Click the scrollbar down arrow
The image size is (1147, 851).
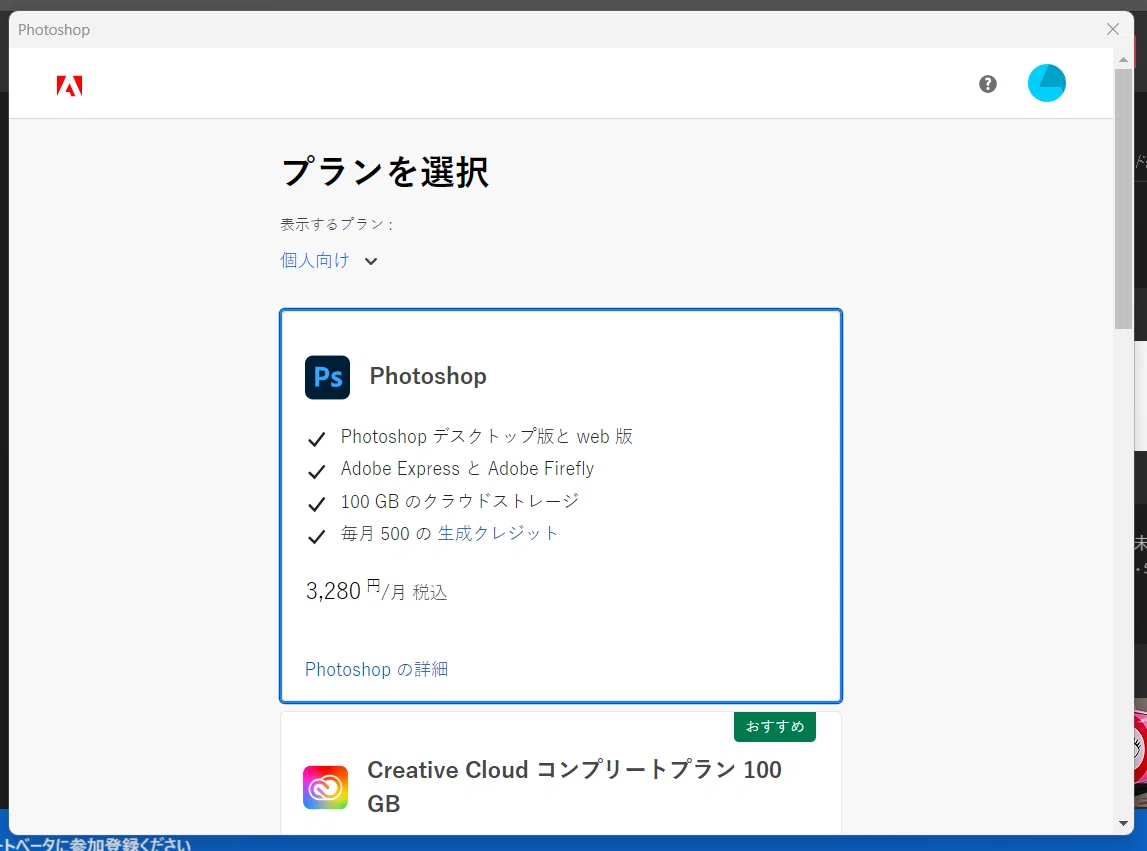(x=1123, y=823)
